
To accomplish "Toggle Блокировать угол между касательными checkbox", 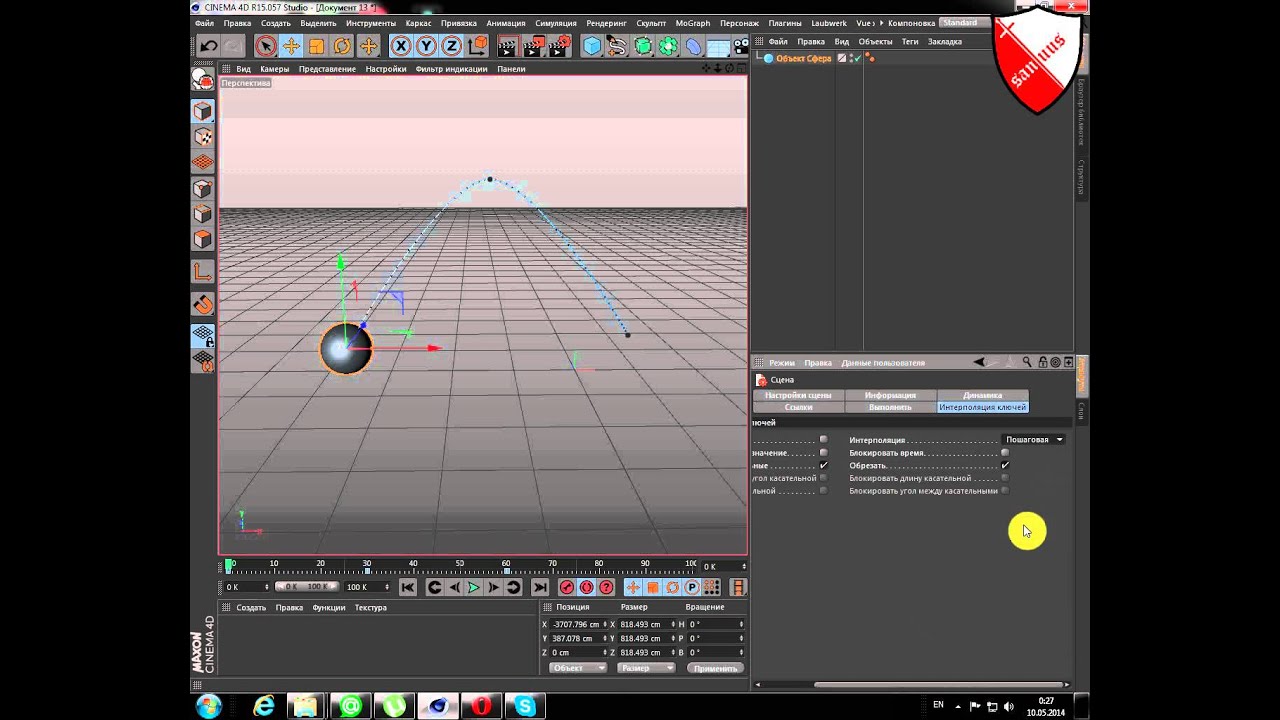I will click(1005, 491).
